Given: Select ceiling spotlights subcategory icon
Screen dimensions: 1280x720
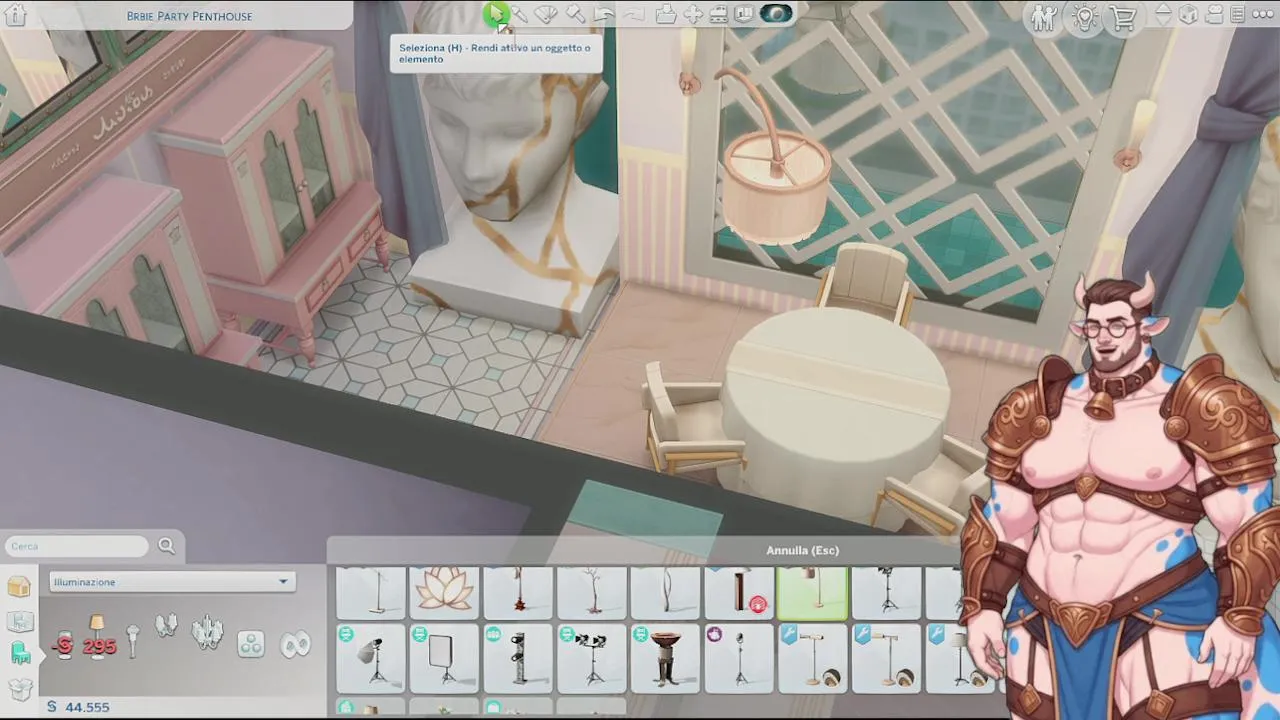Looking at the screenshot, I should 251,644.
